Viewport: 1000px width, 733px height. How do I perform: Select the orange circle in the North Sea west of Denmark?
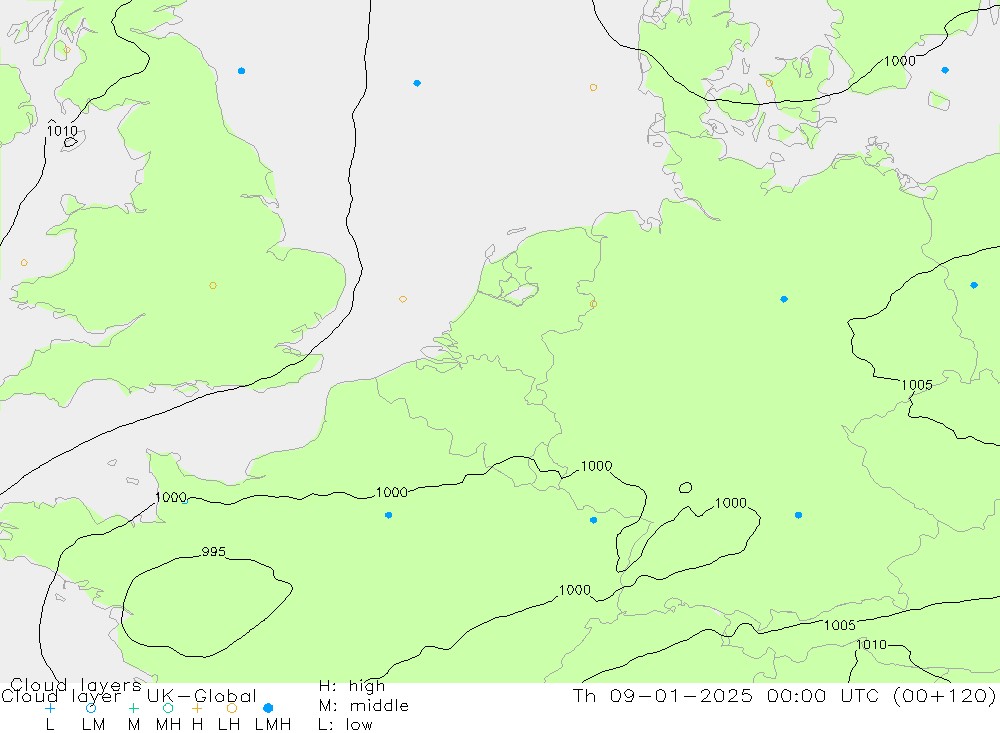point(593,87)
